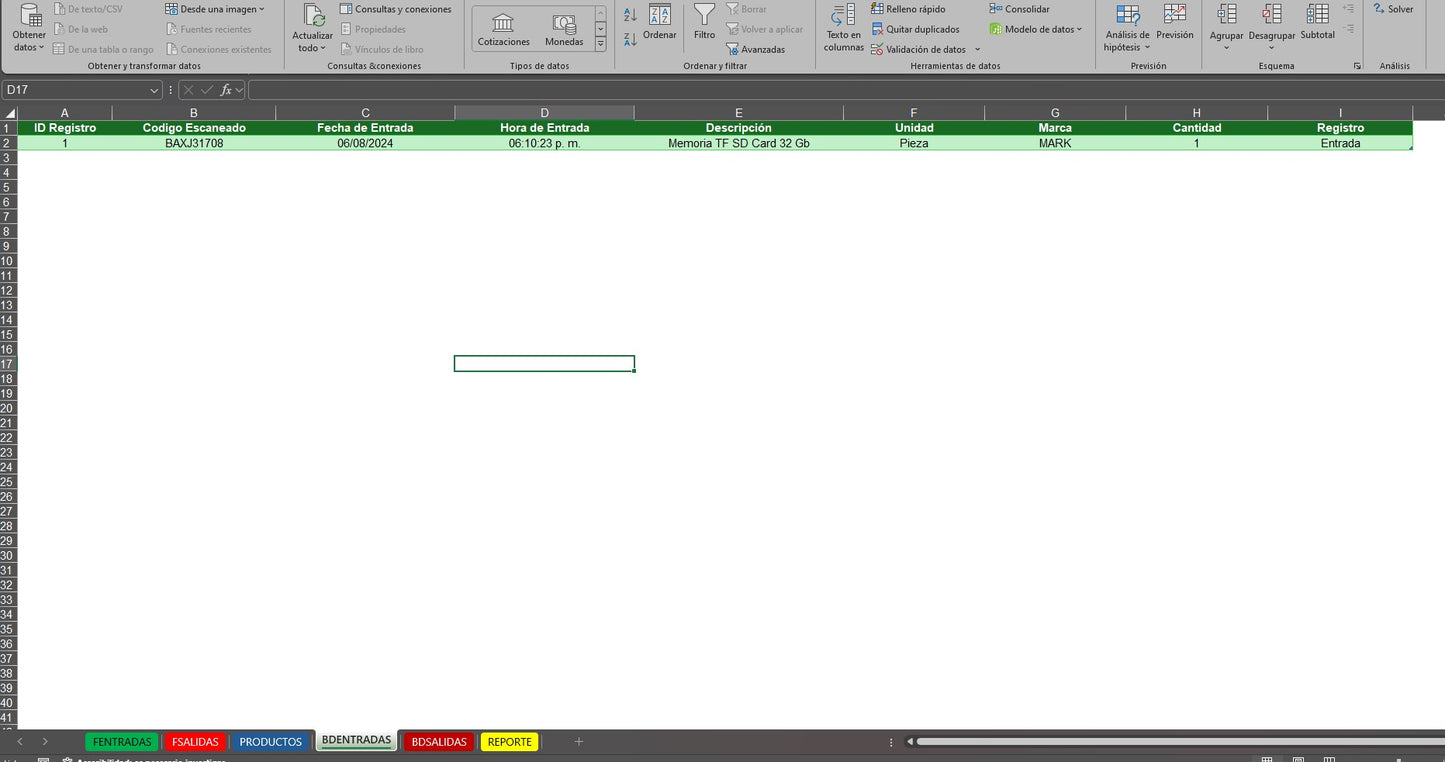
Task: Select the Cotizaciones data type
Action: [504, 29]
